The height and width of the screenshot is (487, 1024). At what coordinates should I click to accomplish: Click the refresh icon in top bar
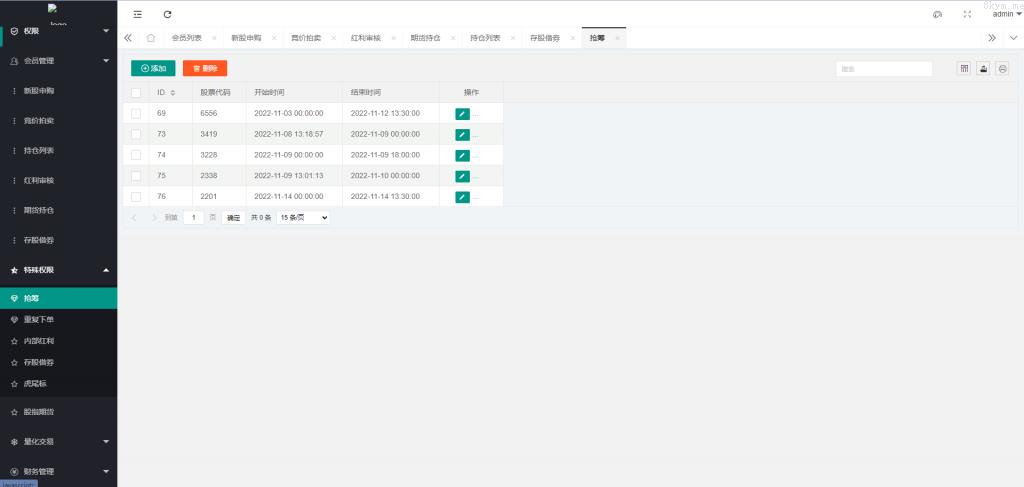pyautogui.click(x=167, y=14)
